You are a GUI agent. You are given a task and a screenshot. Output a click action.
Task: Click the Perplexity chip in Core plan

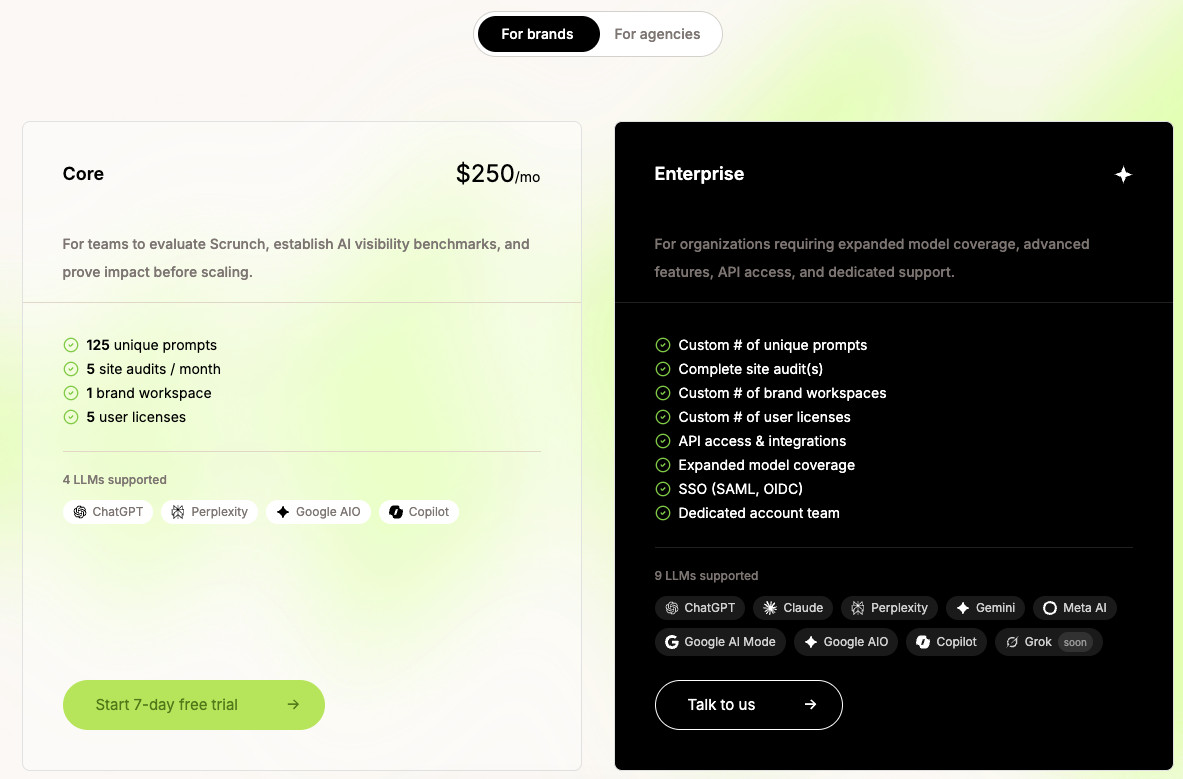point(209,512)
